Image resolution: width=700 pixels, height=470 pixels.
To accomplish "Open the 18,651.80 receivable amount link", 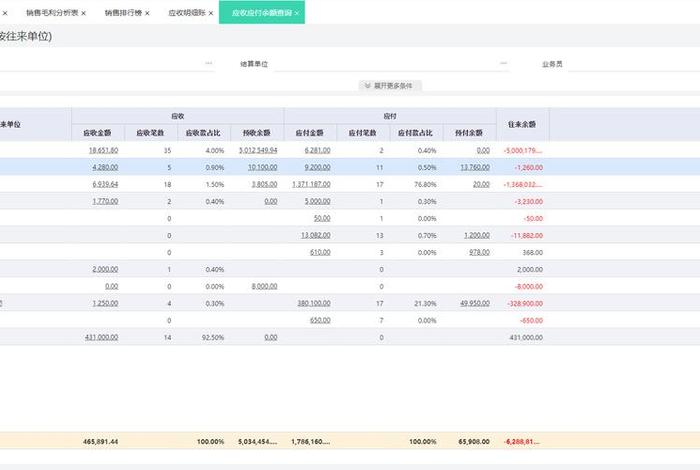I will pyautogui.click(x=103, y=150).
